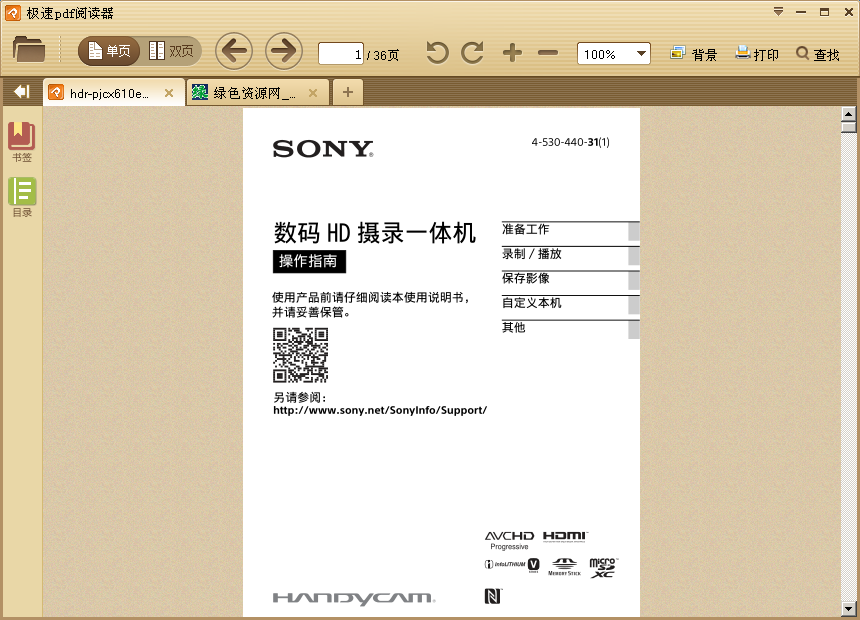Click the Sony support URL link
Image resolution: width=860 pixels, height=620 pixels.
point(379,410)
